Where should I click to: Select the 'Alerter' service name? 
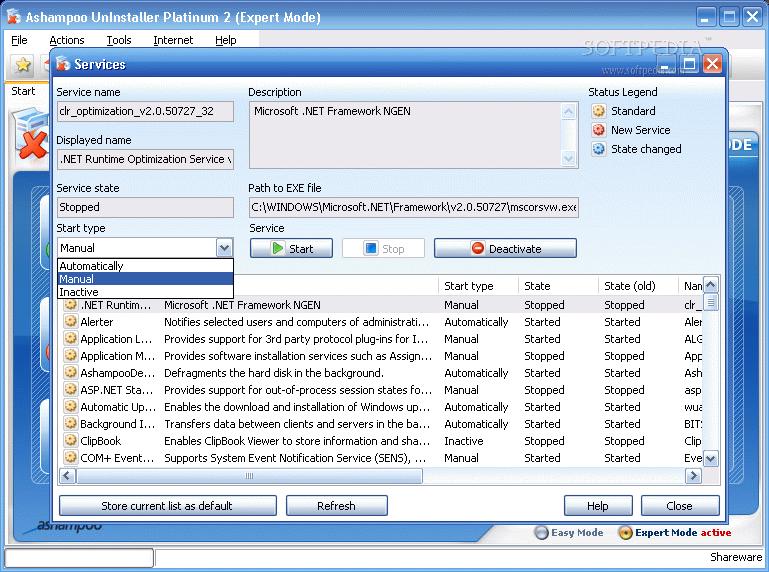[x=97, y=322]
